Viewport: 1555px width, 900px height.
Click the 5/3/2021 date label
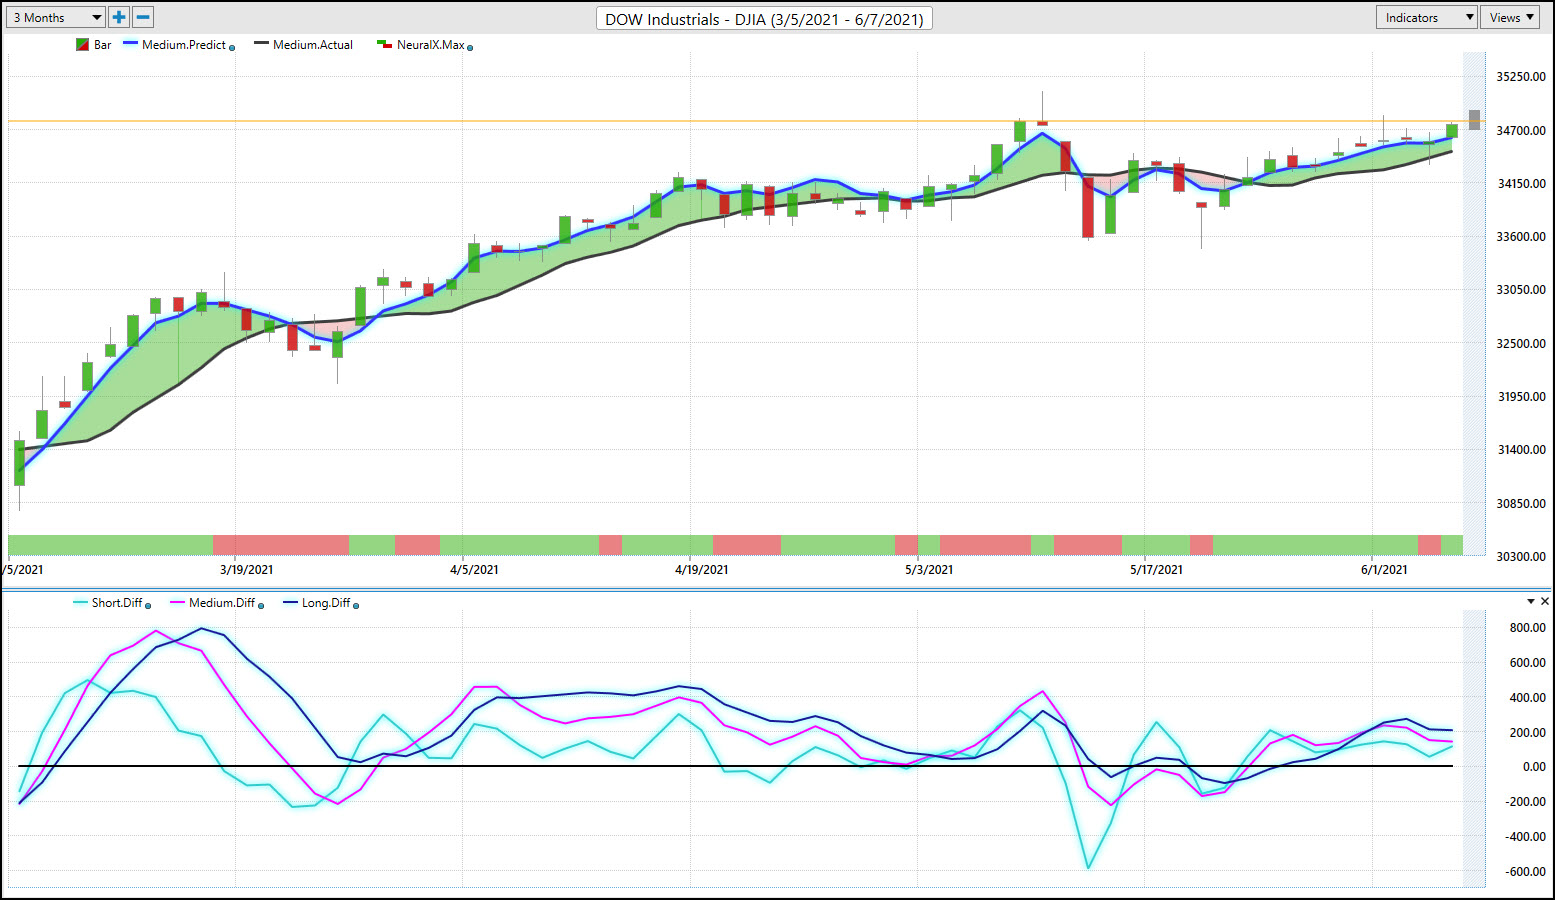pyautogui.click(x=929, y=570)
